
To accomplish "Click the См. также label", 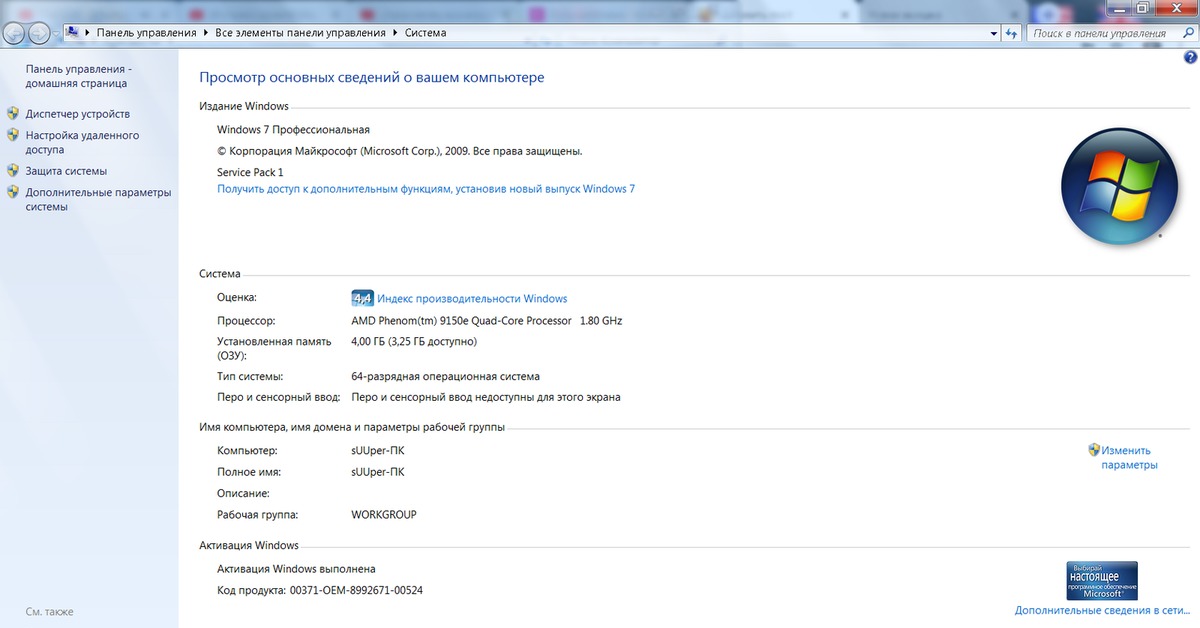I will pos(50,611).
